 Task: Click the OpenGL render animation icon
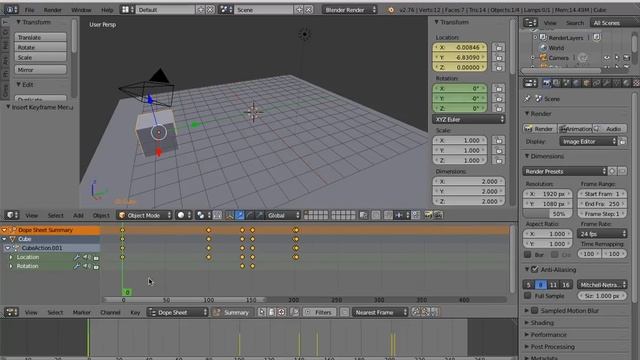tap(438, 215)
